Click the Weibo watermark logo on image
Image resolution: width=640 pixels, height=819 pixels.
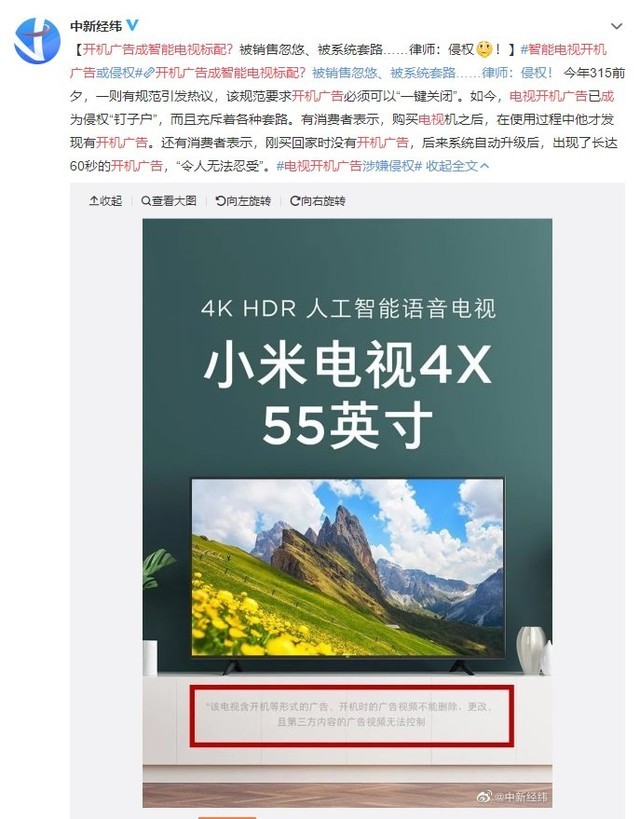coord(484,797)
